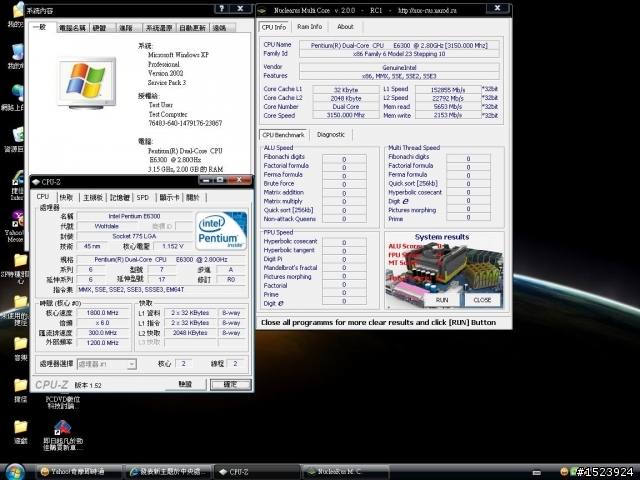Click the Intel Pentium E6300 name field

pos(134,216)
